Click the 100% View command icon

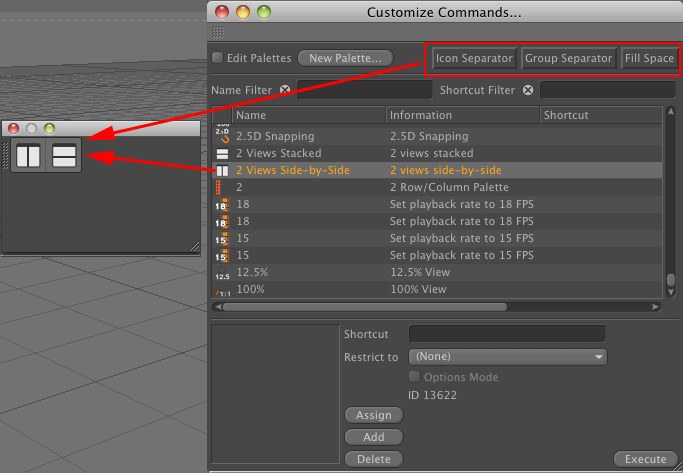tap(222, 289)
